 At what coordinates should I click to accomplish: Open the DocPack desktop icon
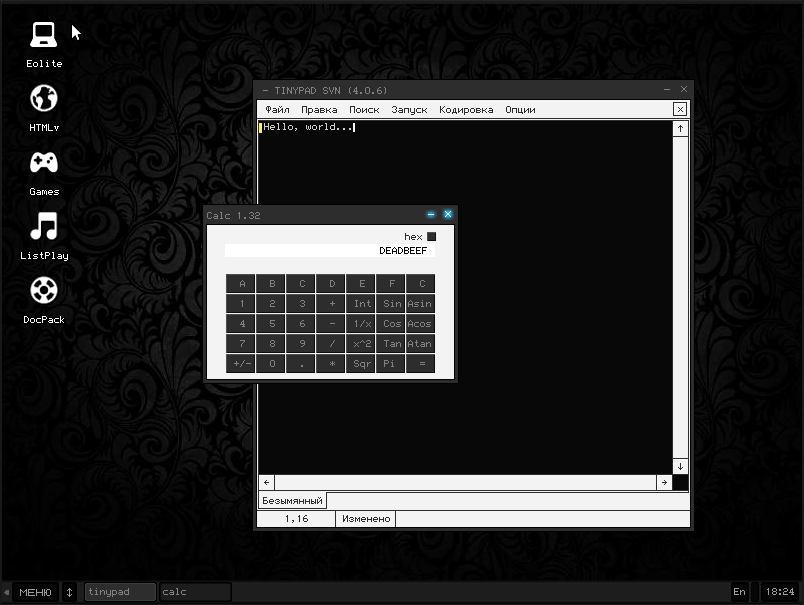pos(43,291)
